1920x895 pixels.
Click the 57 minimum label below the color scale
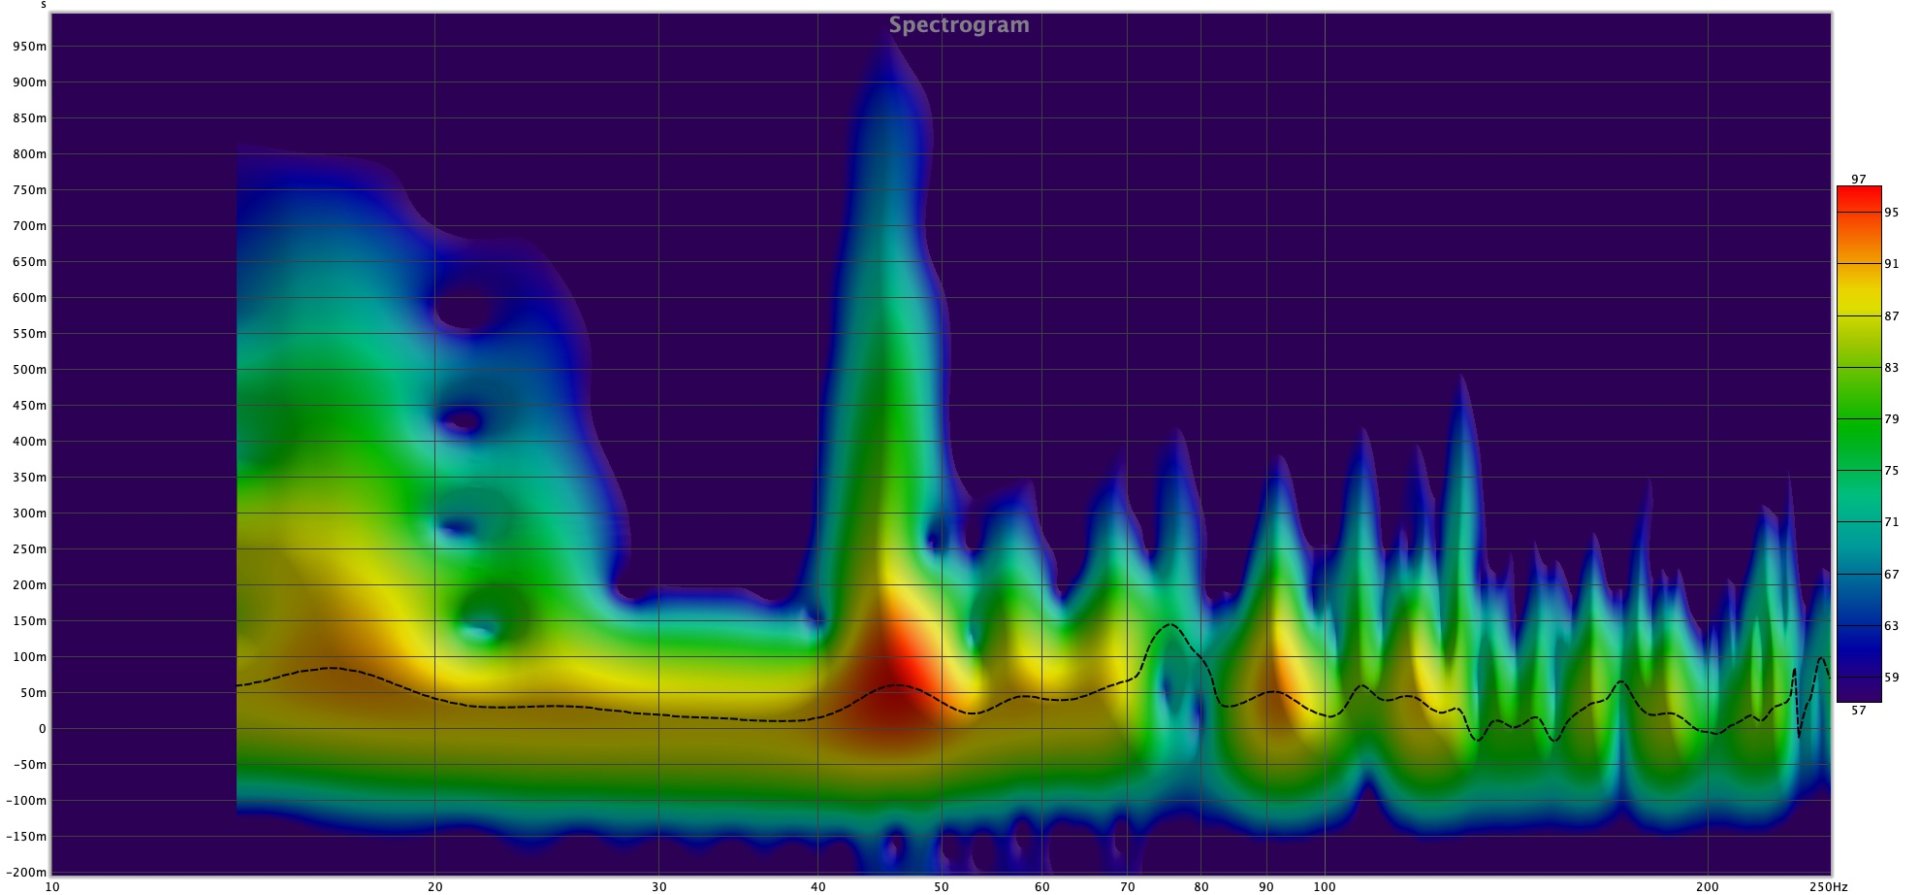coord(1858,711)
